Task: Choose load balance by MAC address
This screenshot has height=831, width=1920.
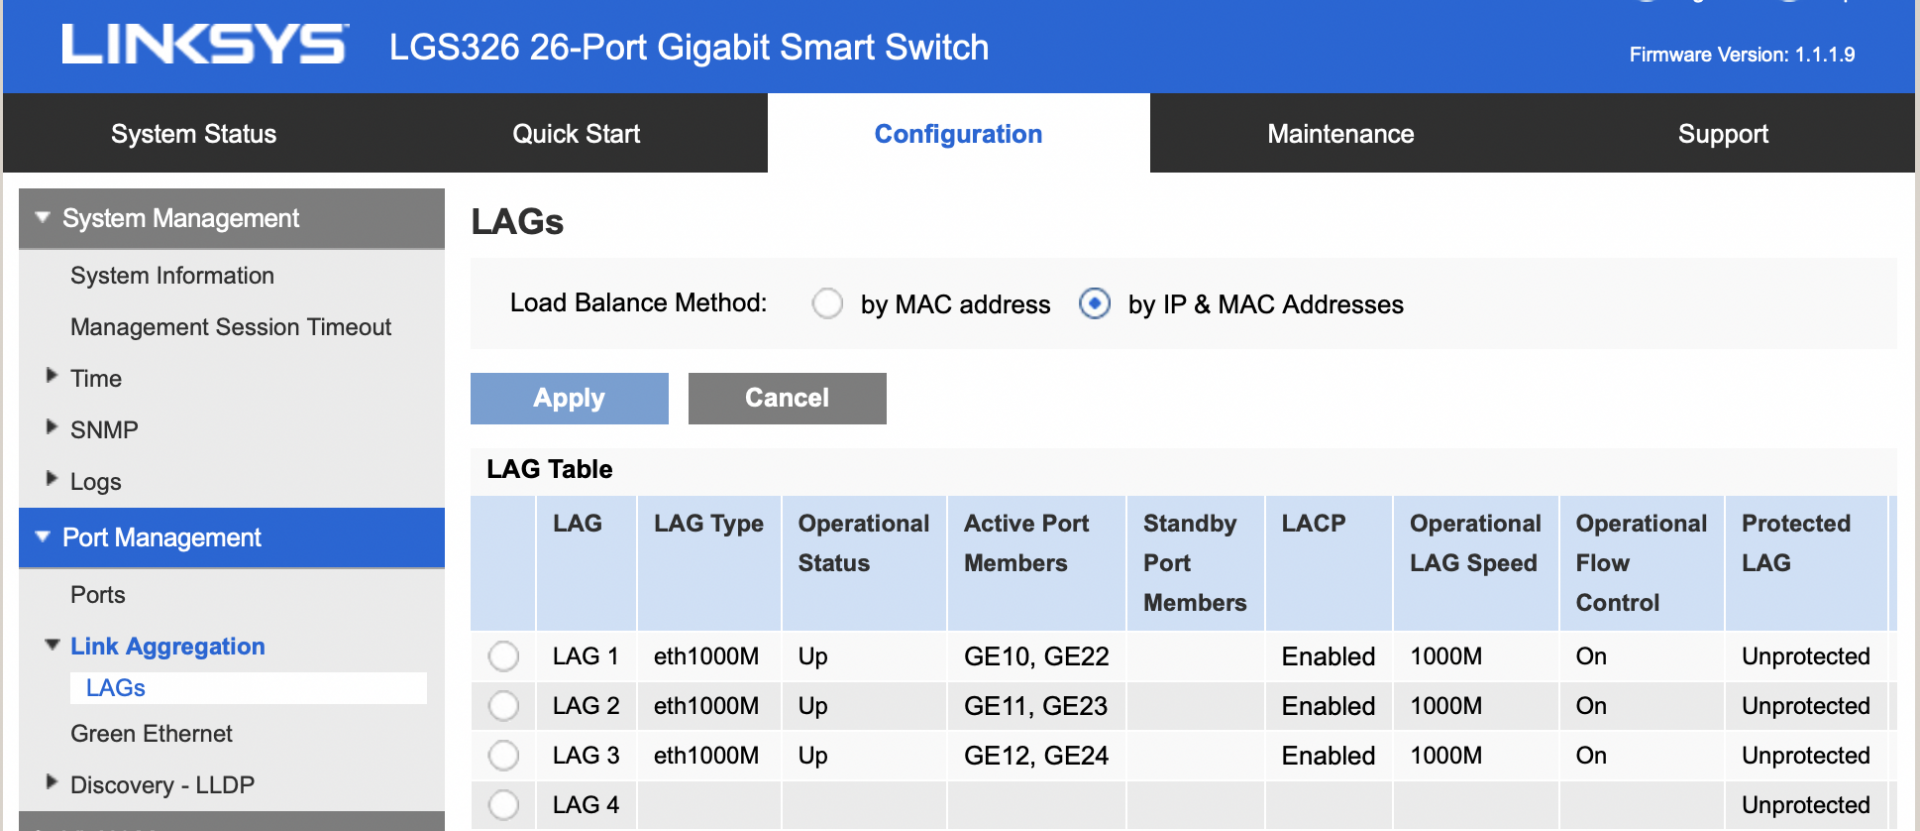Action: click(827, 303)
